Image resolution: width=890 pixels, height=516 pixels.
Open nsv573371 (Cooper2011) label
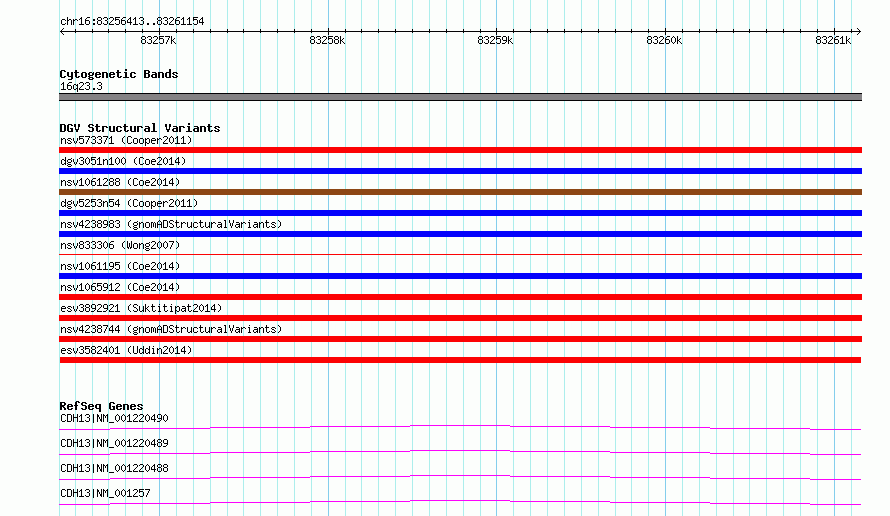point(126,140)
